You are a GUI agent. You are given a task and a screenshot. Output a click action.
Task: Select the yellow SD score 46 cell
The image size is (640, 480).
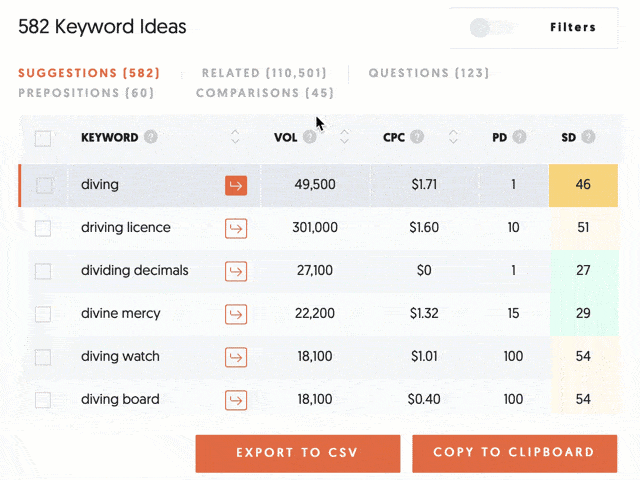click(583, 185)
